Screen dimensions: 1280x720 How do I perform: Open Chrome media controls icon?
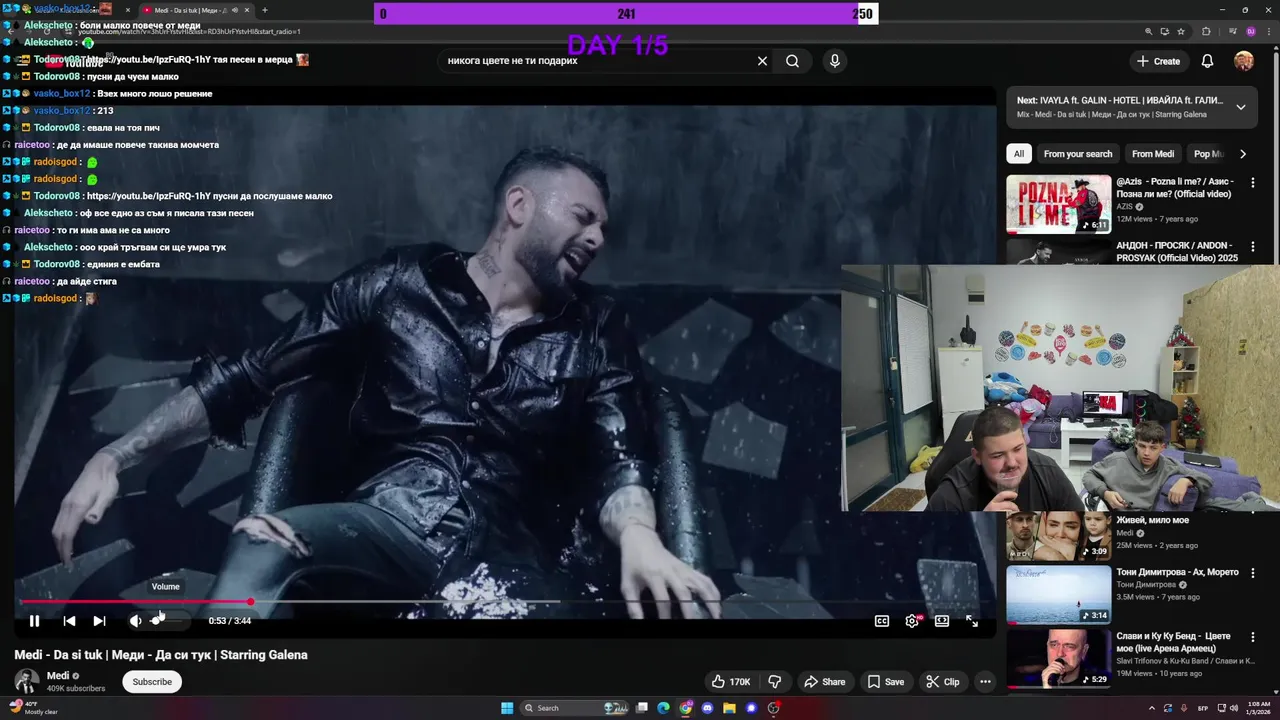click(1232, 32)
